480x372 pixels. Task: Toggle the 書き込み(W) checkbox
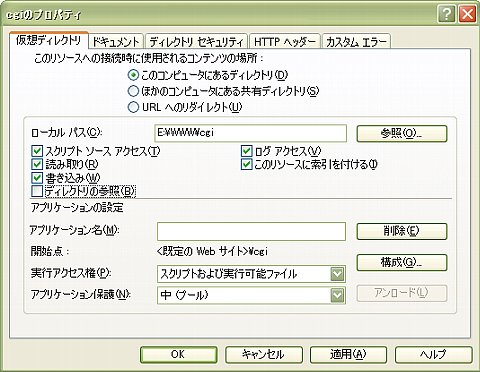[37, 178]
